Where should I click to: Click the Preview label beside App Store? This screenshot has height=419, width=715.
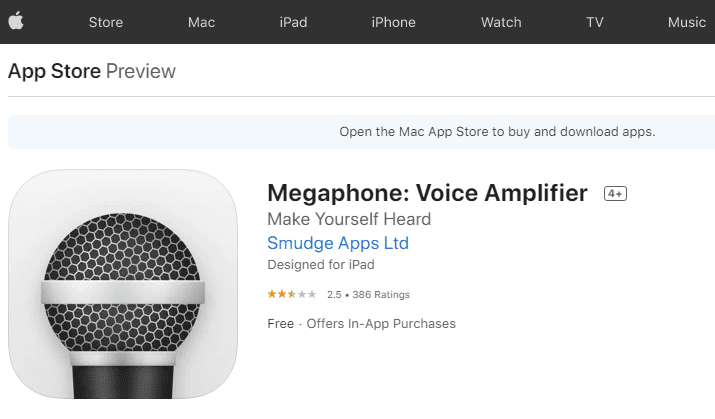tap(140, 71)
